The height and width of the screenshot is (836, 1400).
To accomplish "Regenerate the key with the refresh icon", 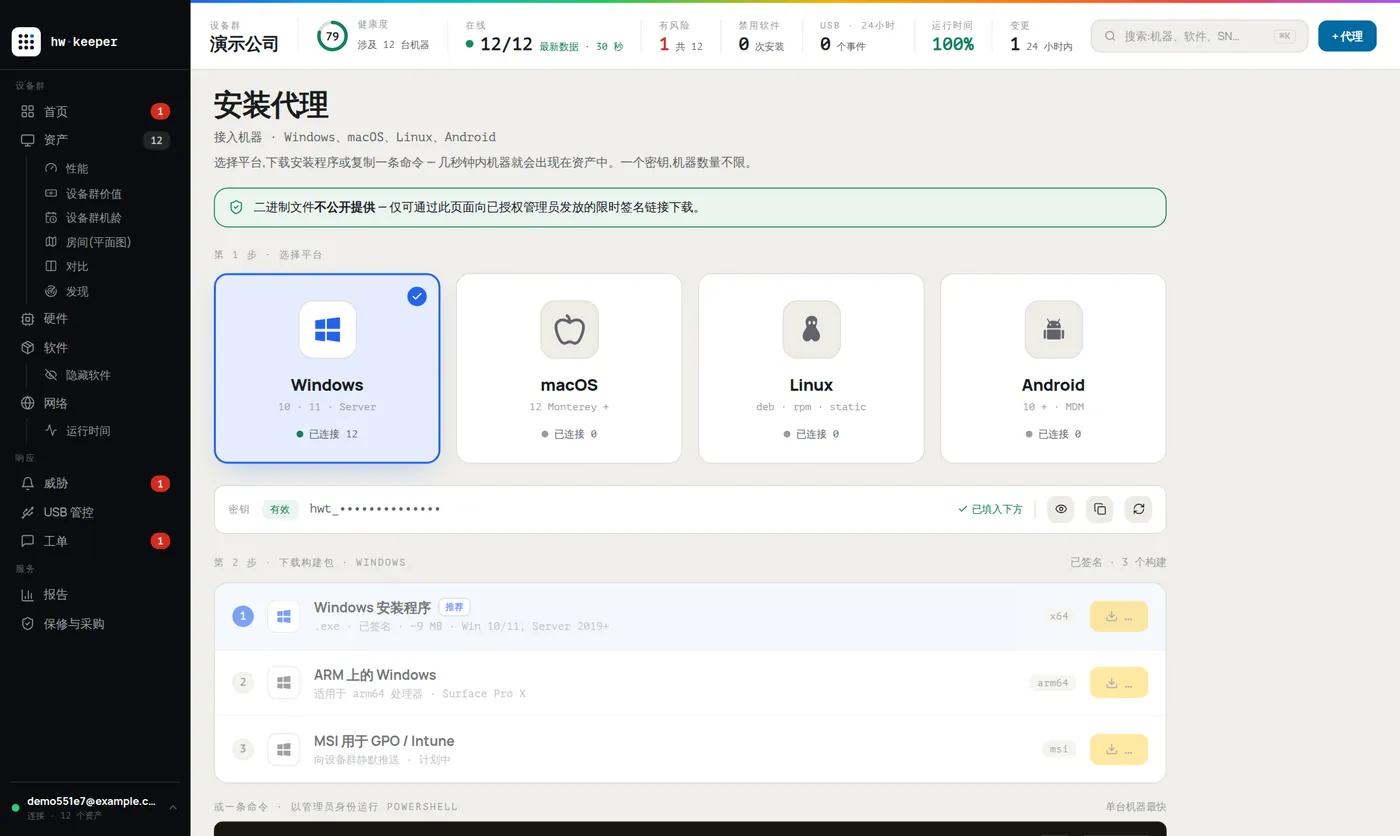I will tap(1138, 509).
